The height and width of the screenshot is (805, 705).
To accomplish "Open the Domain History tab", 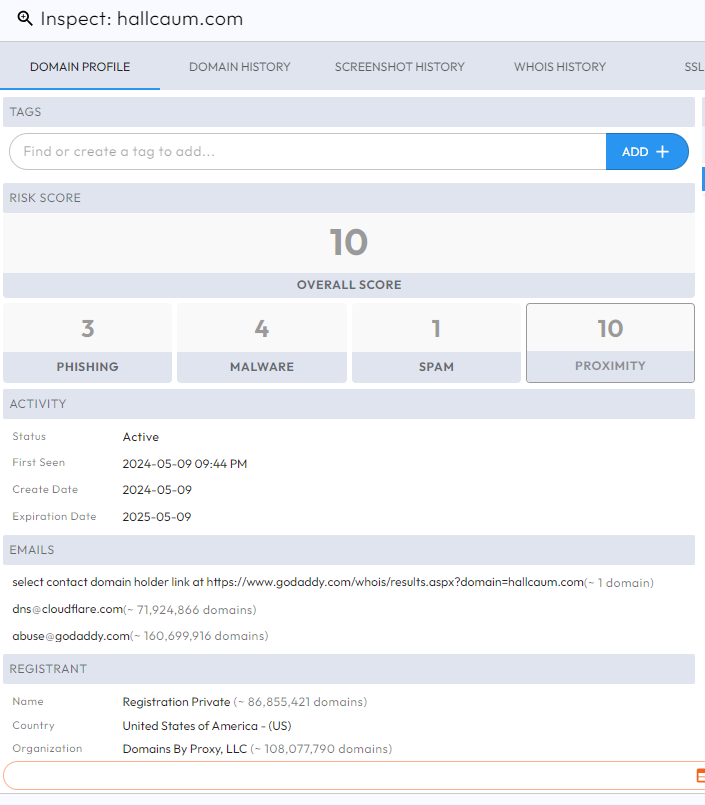I will [x=240, y=67].
